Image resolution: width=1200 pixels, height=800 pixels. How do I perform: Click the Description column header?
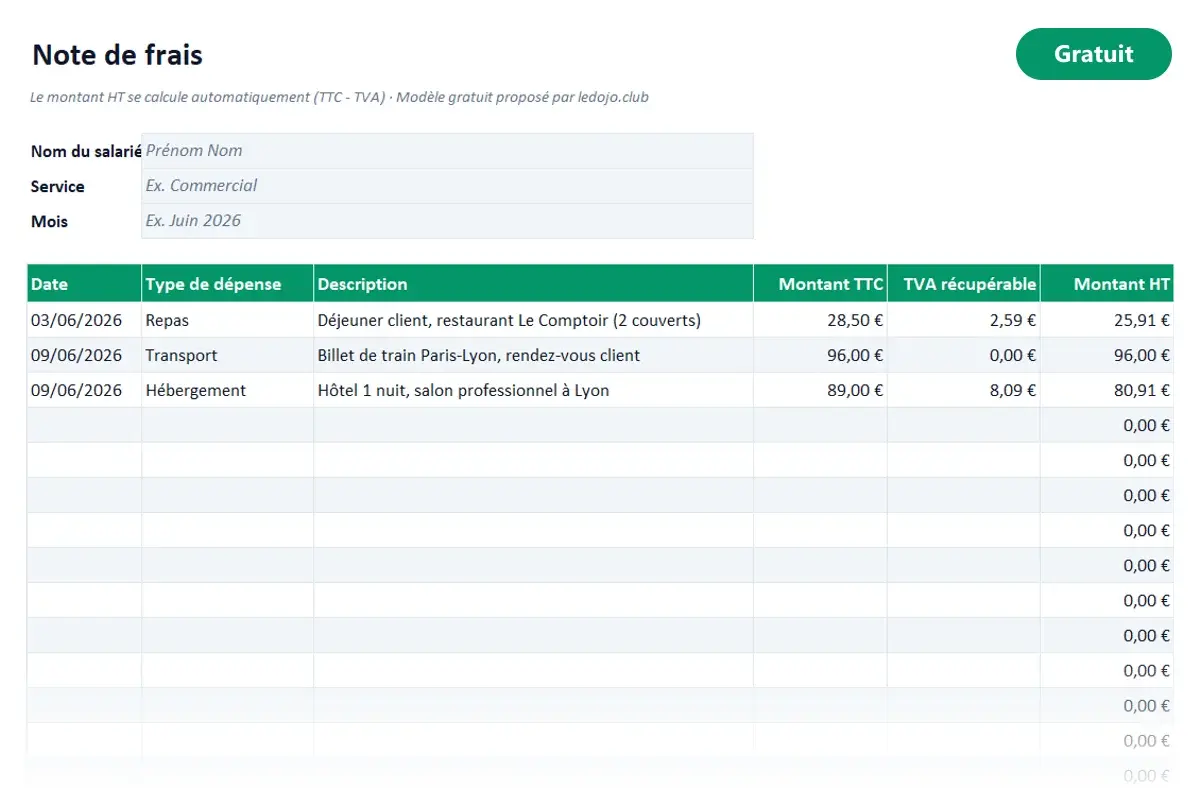click(533, 284)
